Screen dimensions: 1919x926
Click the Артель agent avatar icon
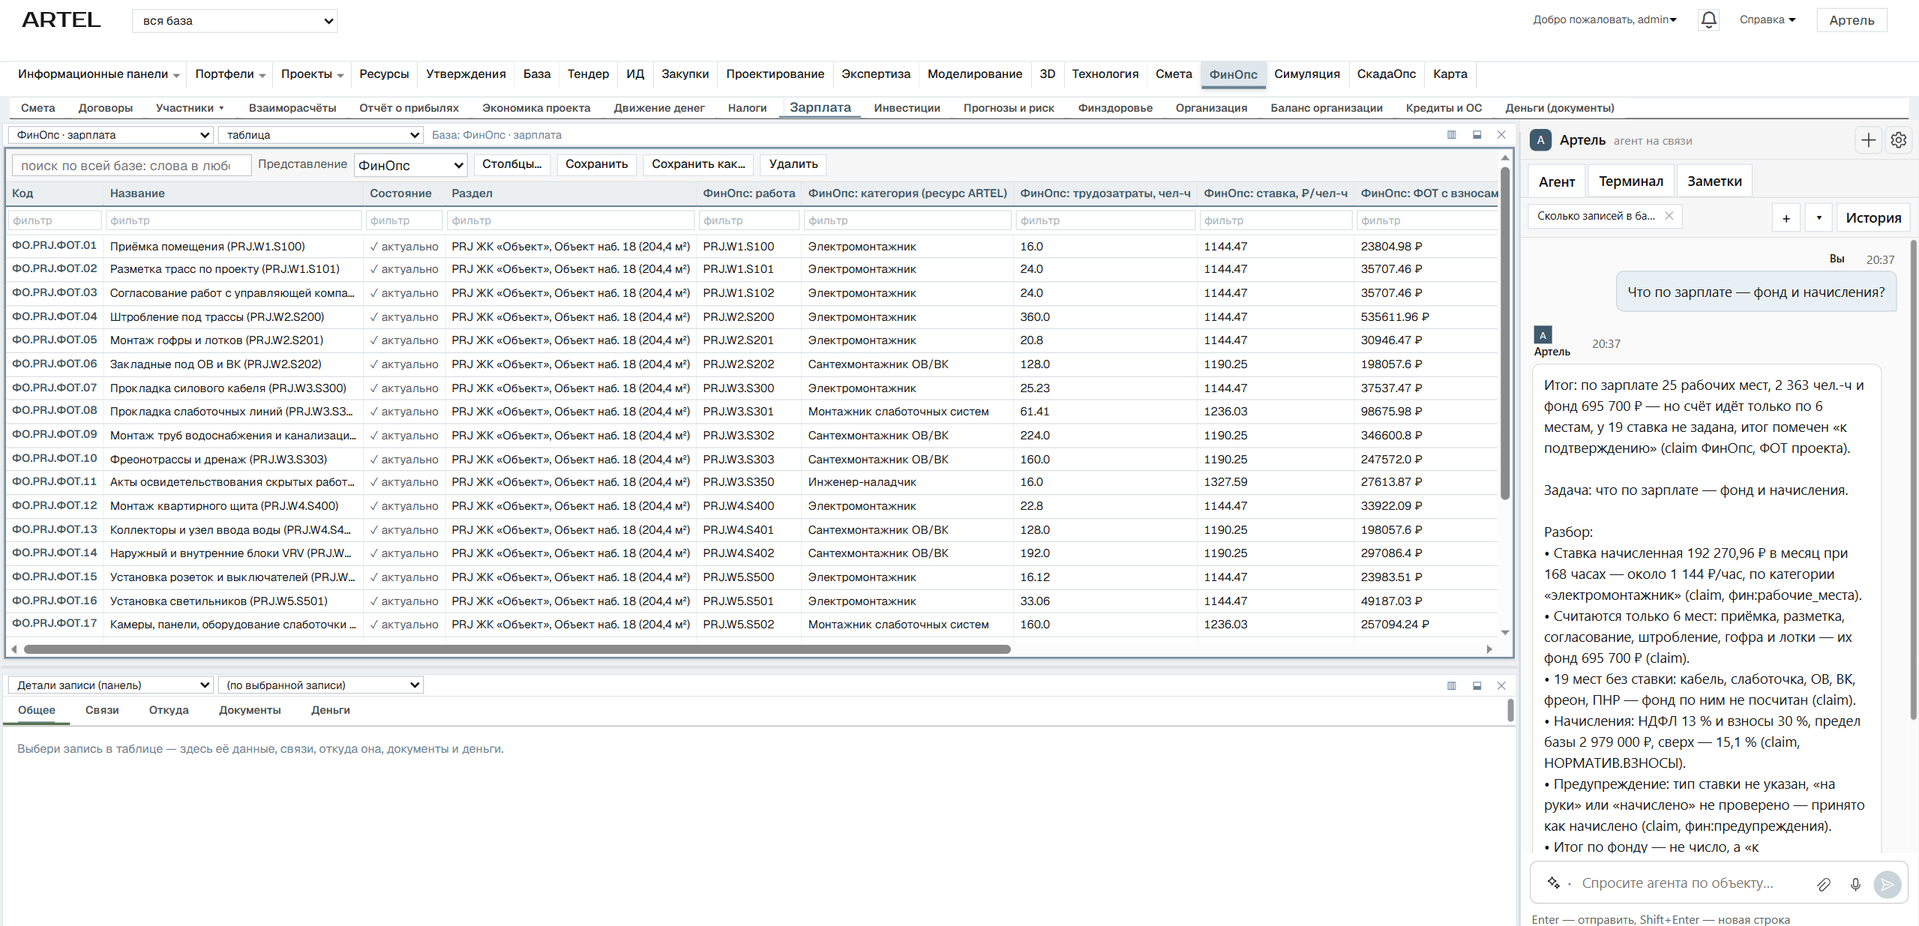[x=1541, y=140]
